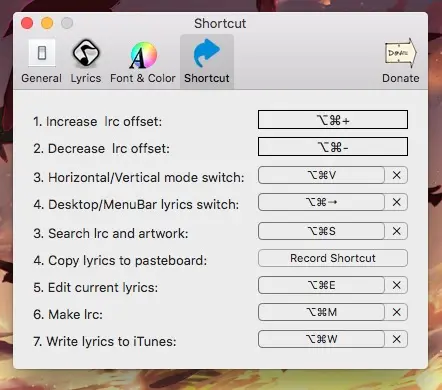
Task: Select the Shortcut tab
Action: (207, 61)
